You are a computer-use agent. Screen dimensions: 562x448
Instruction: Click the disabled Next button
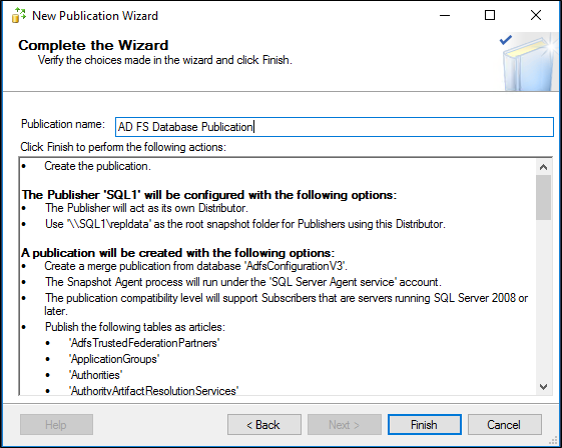pos(344,425)
